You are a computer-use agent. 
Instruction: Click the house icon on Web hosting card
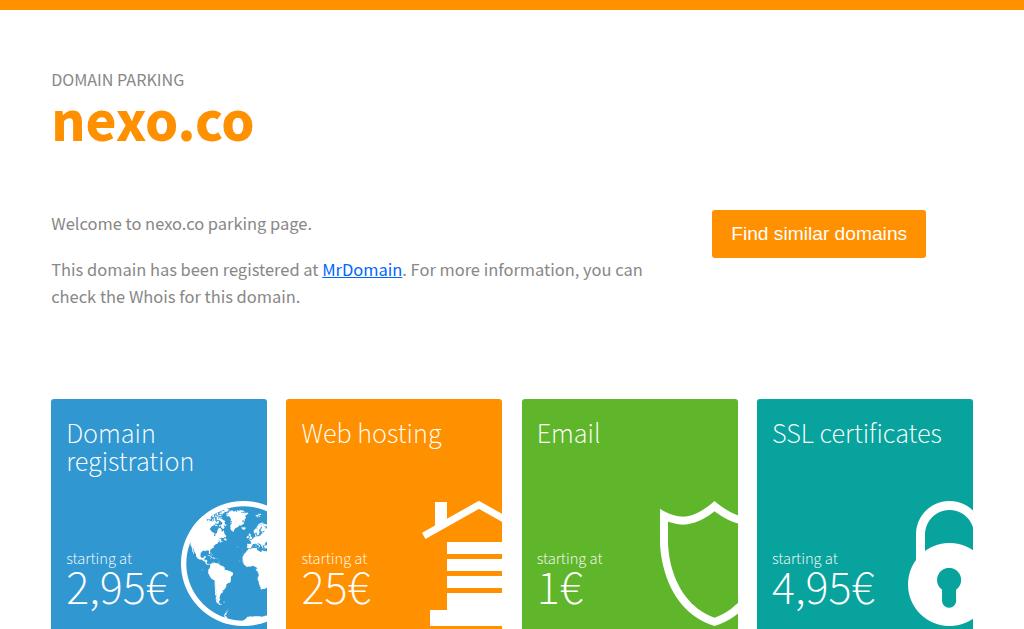[x=462, y=564]
